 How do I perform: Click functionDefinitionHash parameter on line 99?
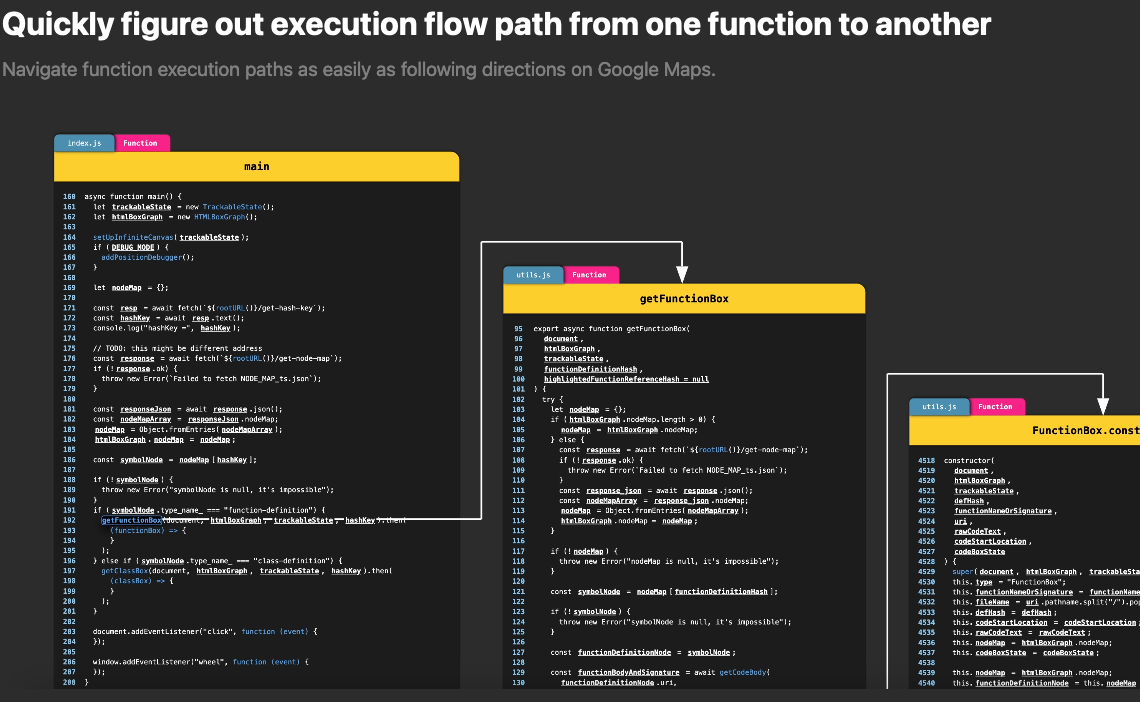[x=590, y=369]
